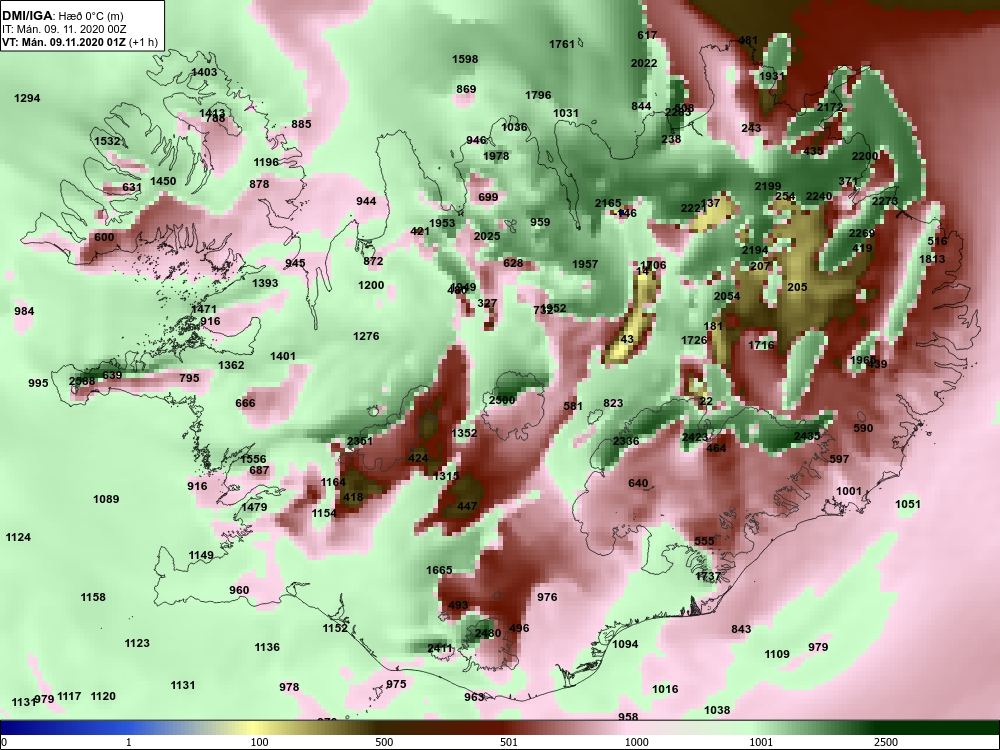Click the map value 2269
1000x750 pixels.
[x=862, y=233]
